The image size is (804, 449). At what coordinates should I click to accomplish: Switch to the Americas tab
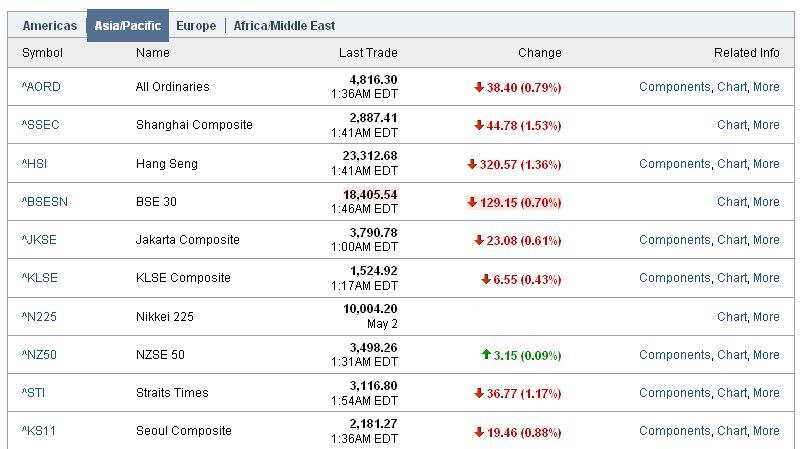point(50,26)
